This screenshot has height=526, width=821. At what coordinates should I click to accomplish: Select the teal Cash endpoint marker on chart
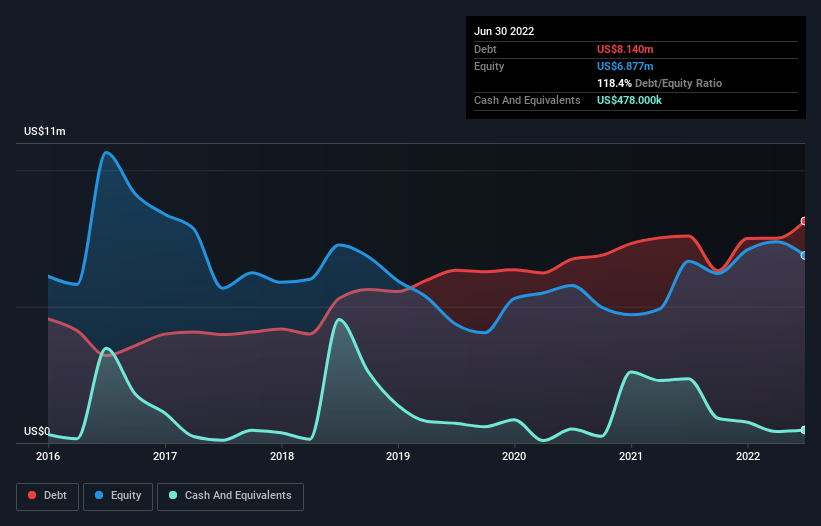804,430
